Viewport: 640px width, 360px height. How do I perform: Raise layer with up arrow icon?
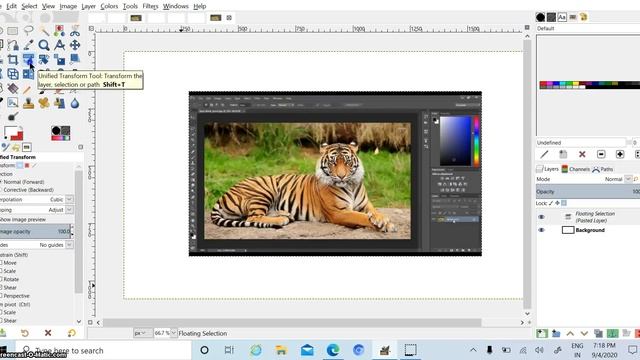coord(570,333)
